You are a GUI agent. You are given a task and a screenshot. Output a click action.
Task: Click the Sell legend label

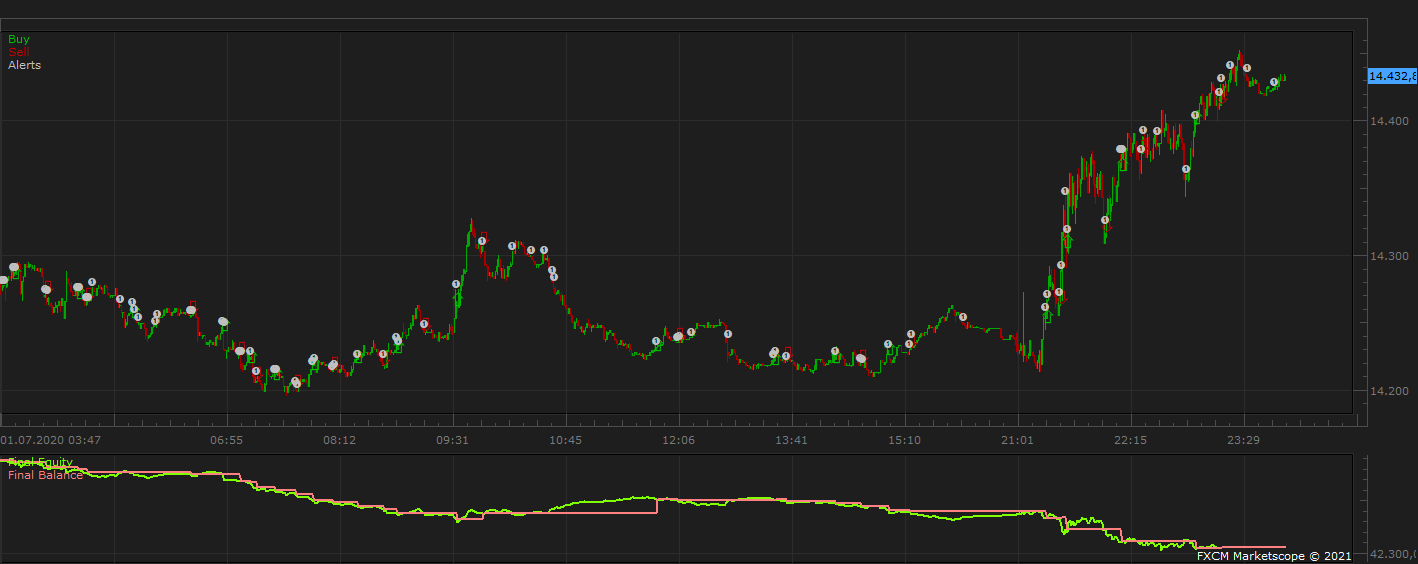[19, 52]
